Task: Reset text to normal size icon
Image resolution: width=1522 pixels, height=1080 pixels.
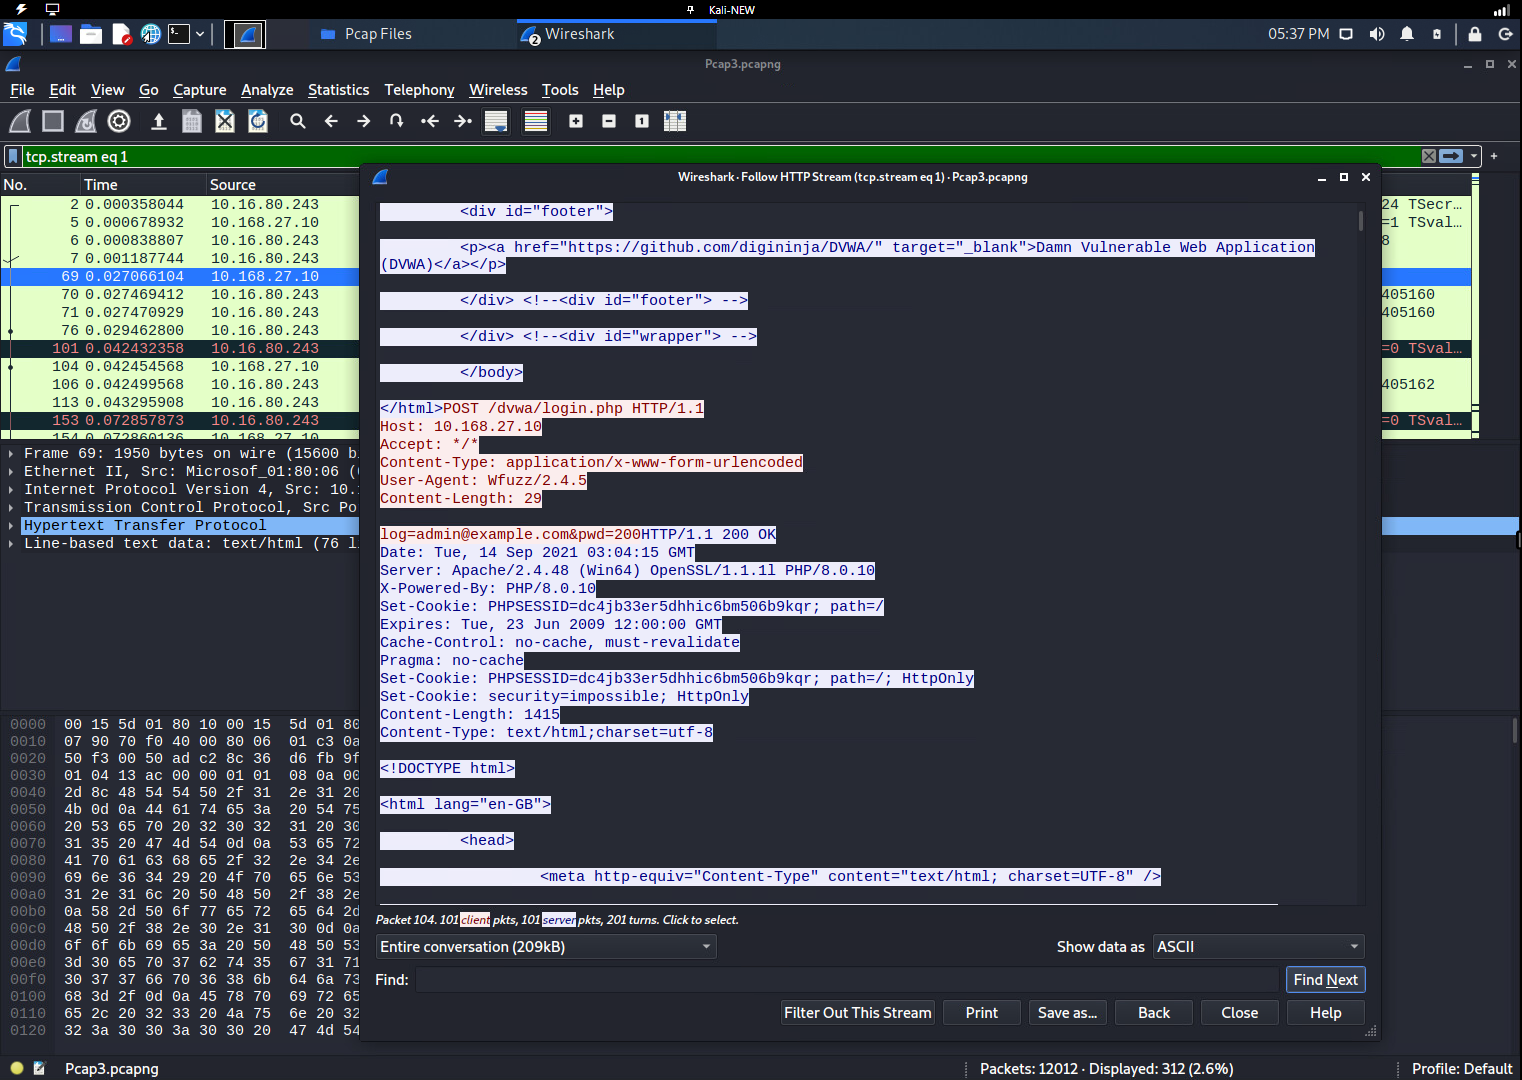Action: click(642, 121)
